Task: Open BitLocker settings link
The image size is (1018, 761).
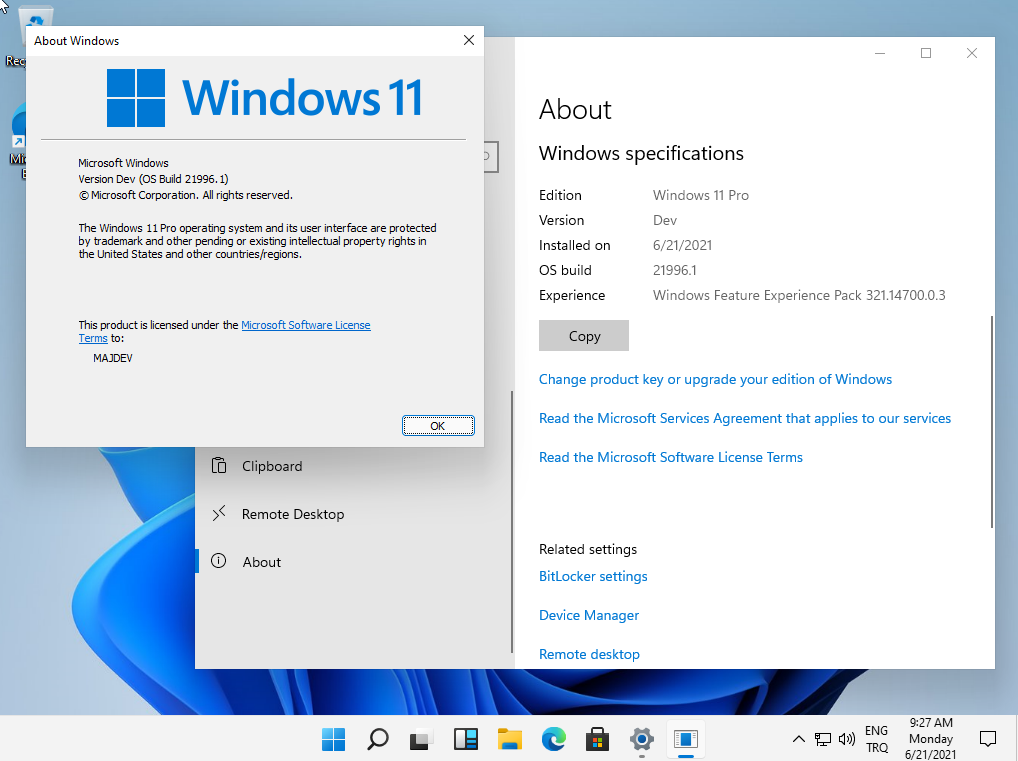Action: pyautogui.click(x=593, y=577)
